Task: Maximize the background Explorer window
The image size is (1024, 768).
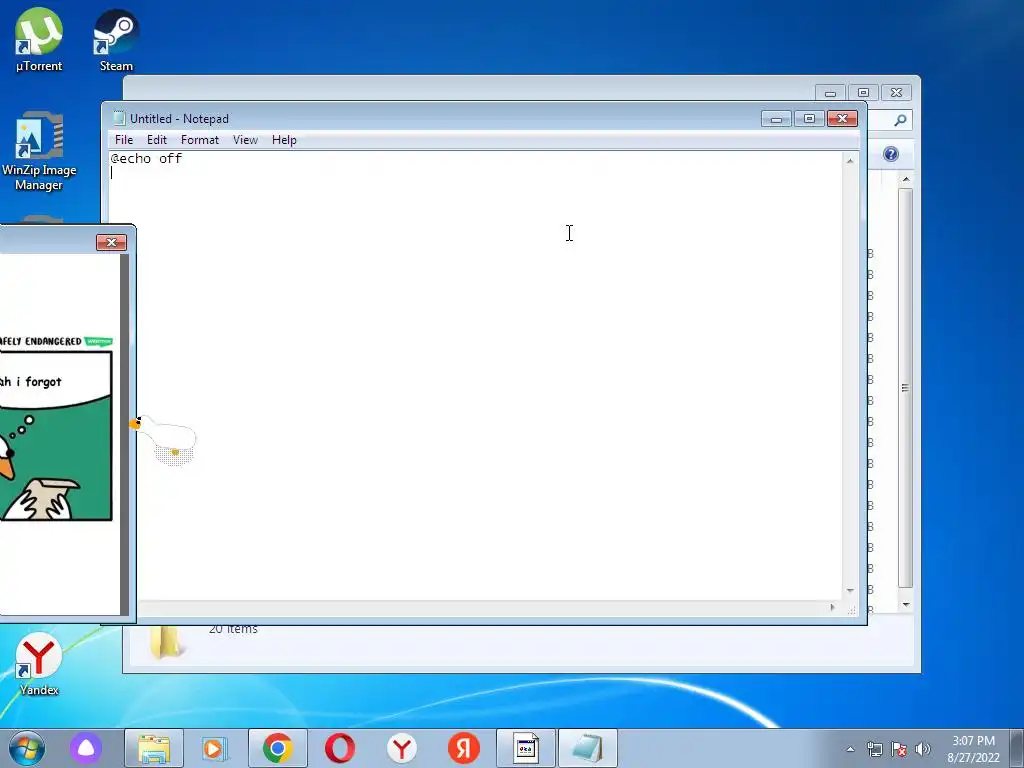Action: pos(863,93)
